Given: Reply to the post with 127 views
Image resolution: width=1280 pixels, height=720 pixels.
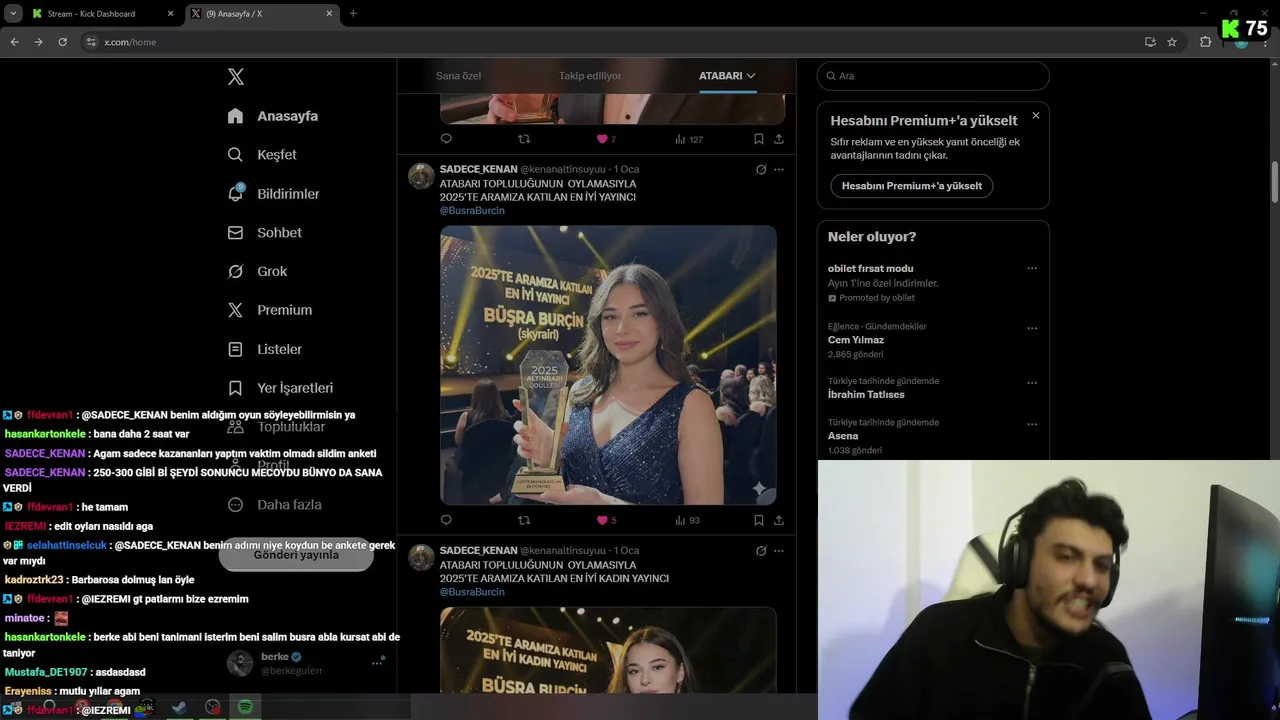Looking at the screenshot, I should click(446, 139).
